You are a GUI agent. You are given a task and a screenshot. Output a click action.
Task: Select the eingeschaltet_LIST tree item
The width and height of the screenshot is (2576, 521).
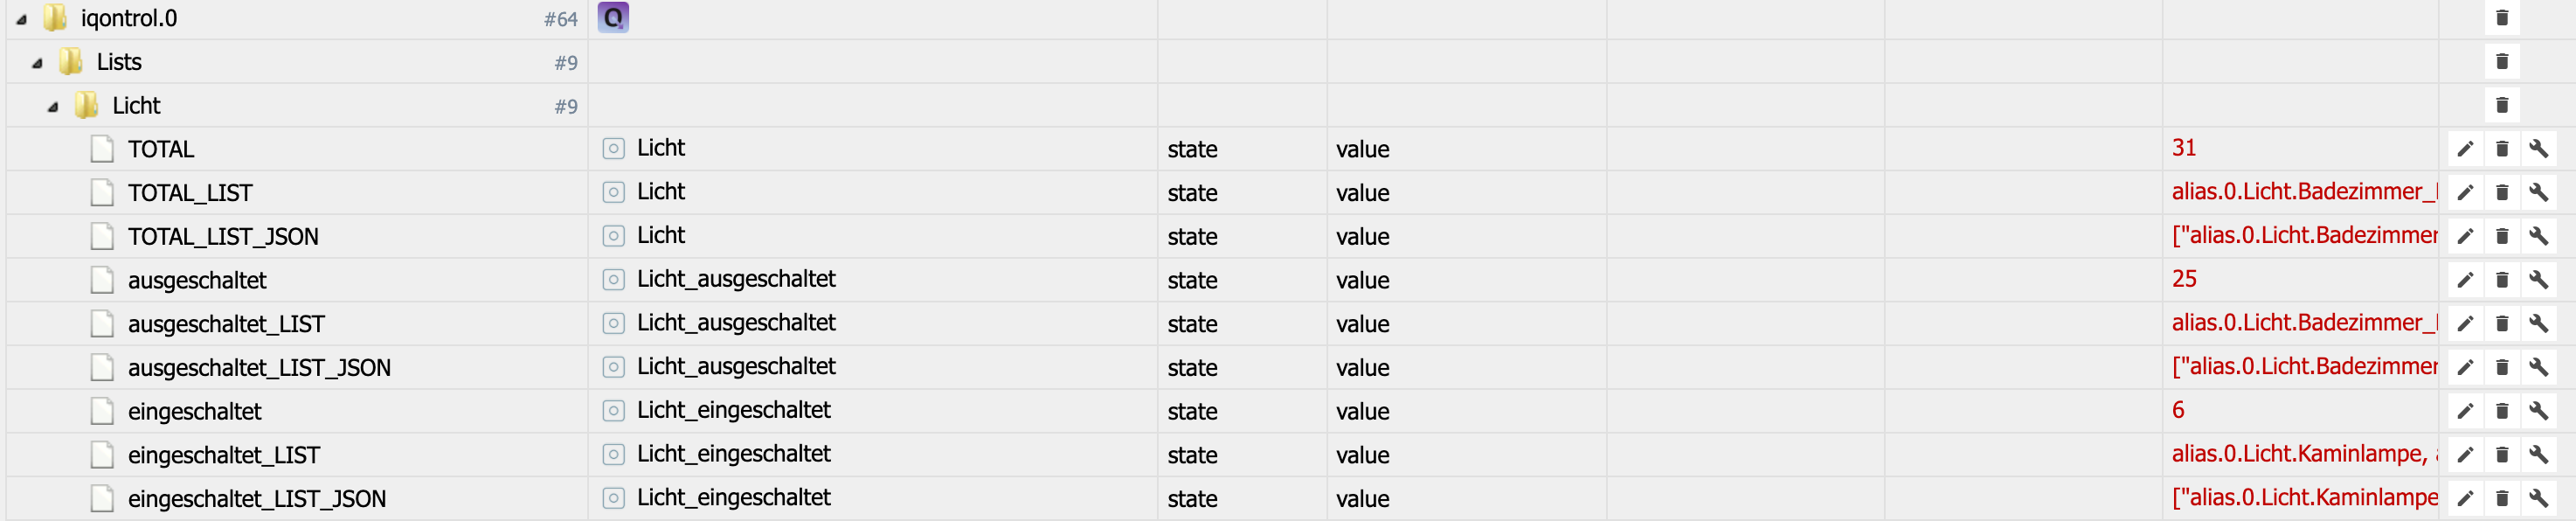point(223,455)
